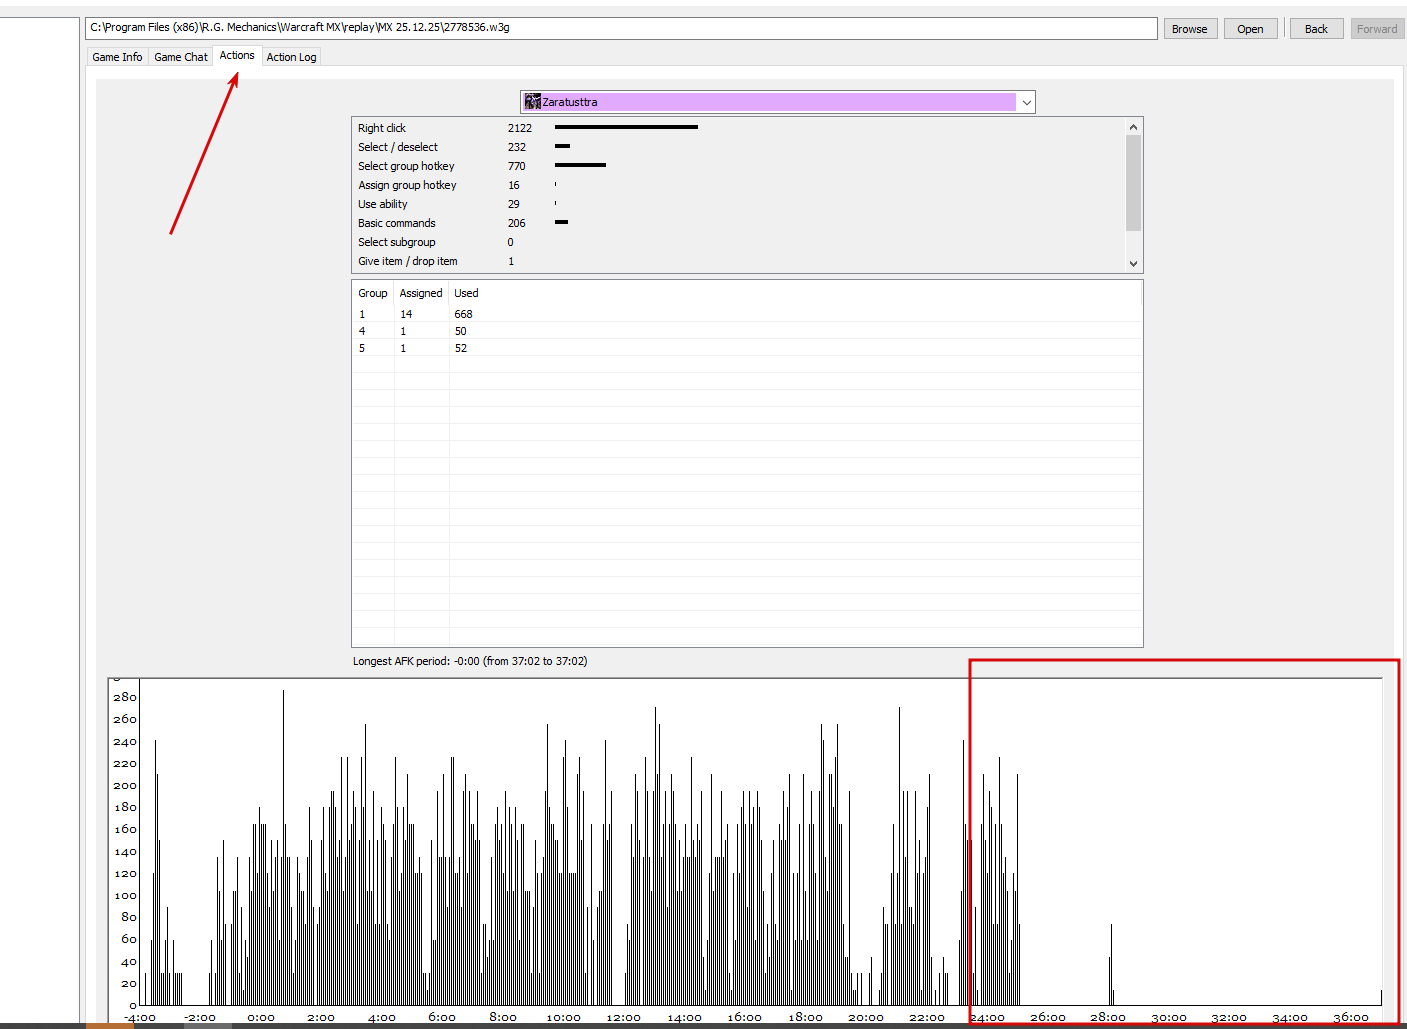Select the Use ability row

[740, 204]
